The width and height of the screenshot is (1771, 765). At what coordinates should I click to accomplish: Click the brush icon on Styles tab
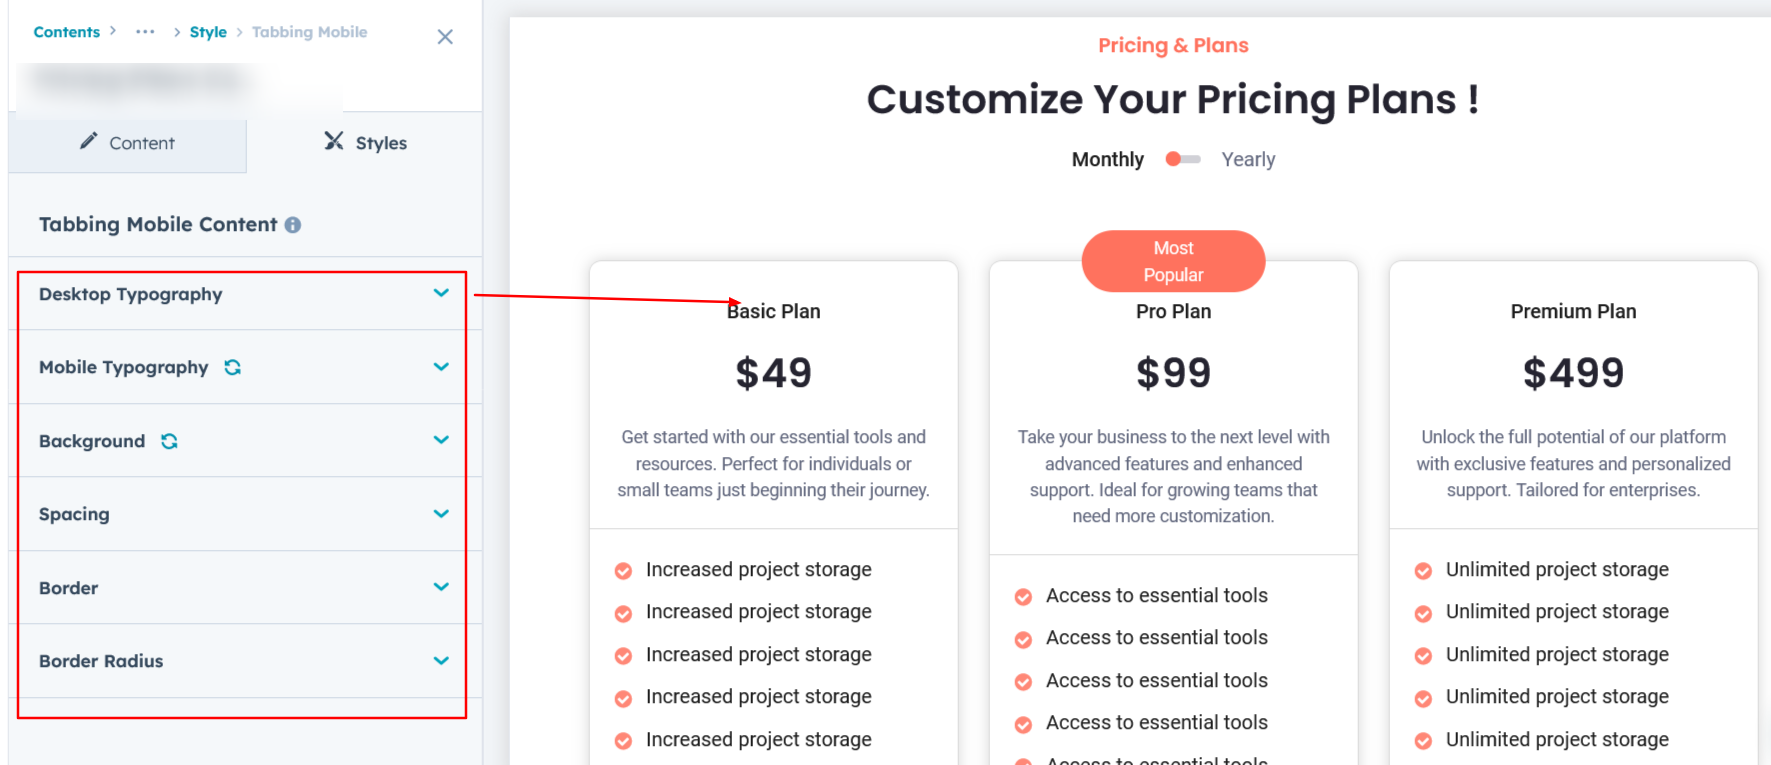pyautogui.click(x=334, y=141)
